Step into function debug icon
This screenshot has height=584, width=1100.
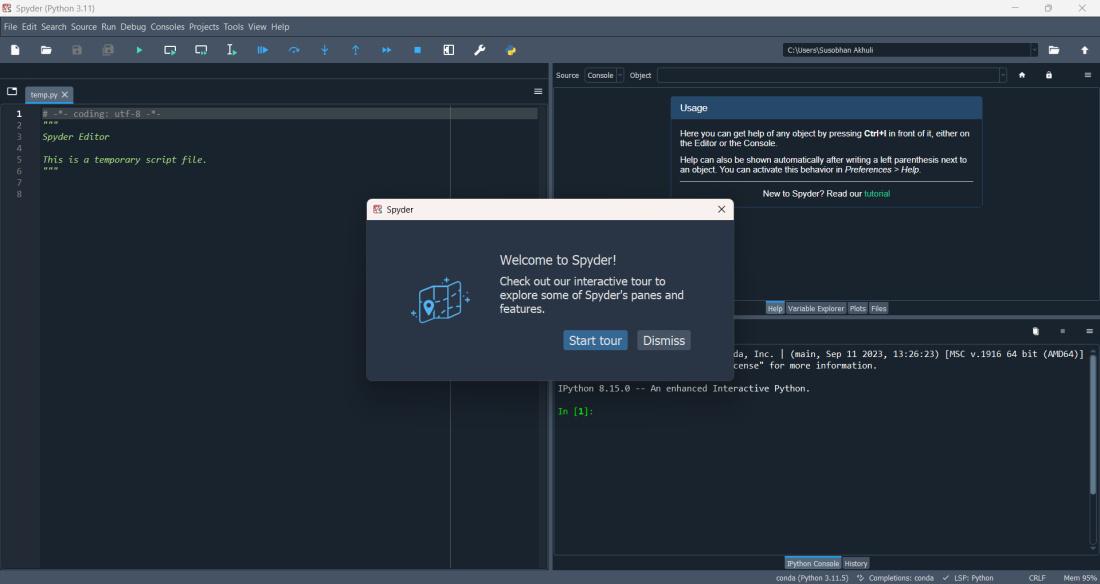pos(325,50)
